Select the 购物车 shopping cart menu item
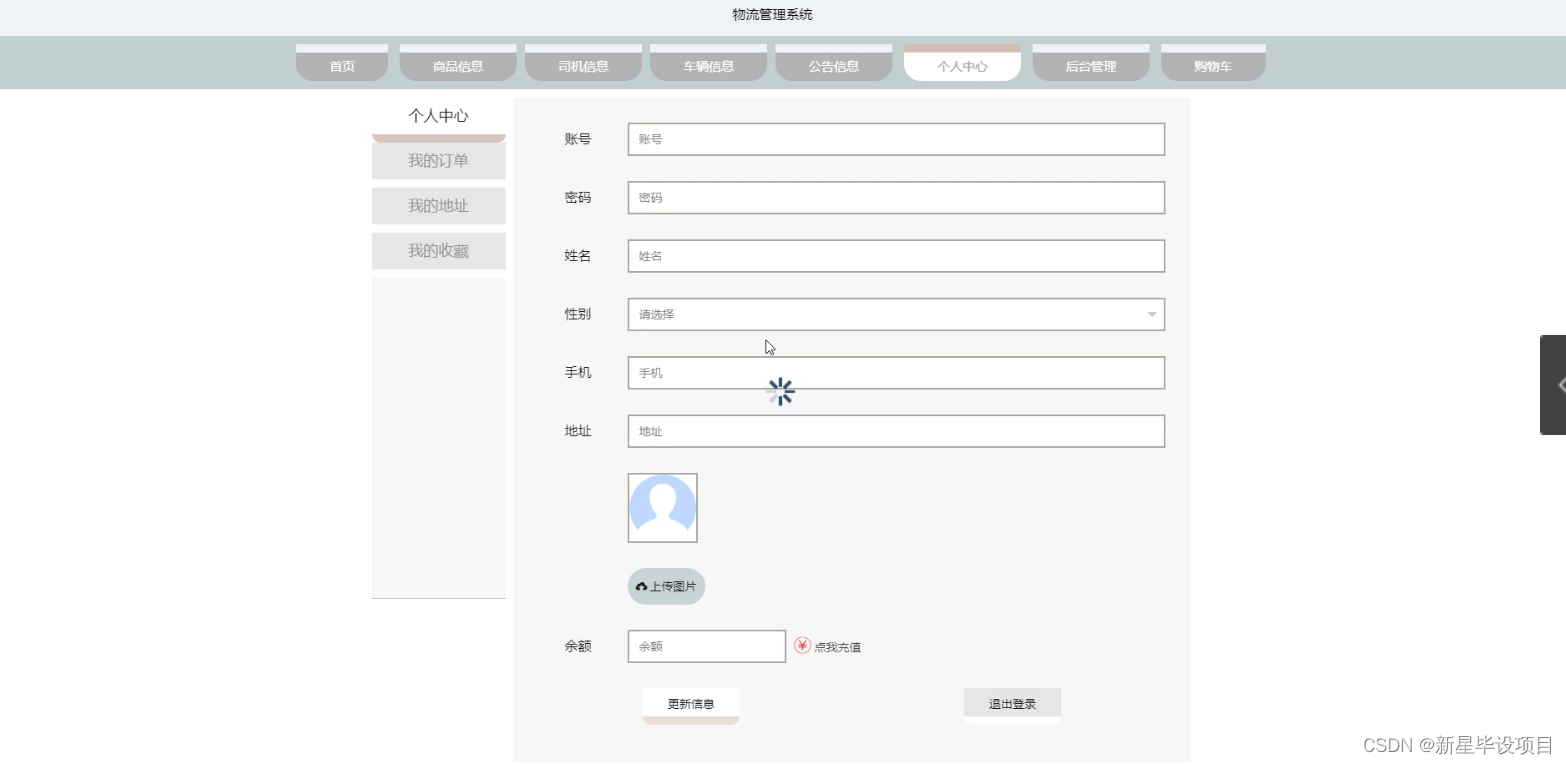 coord(1213,65)
